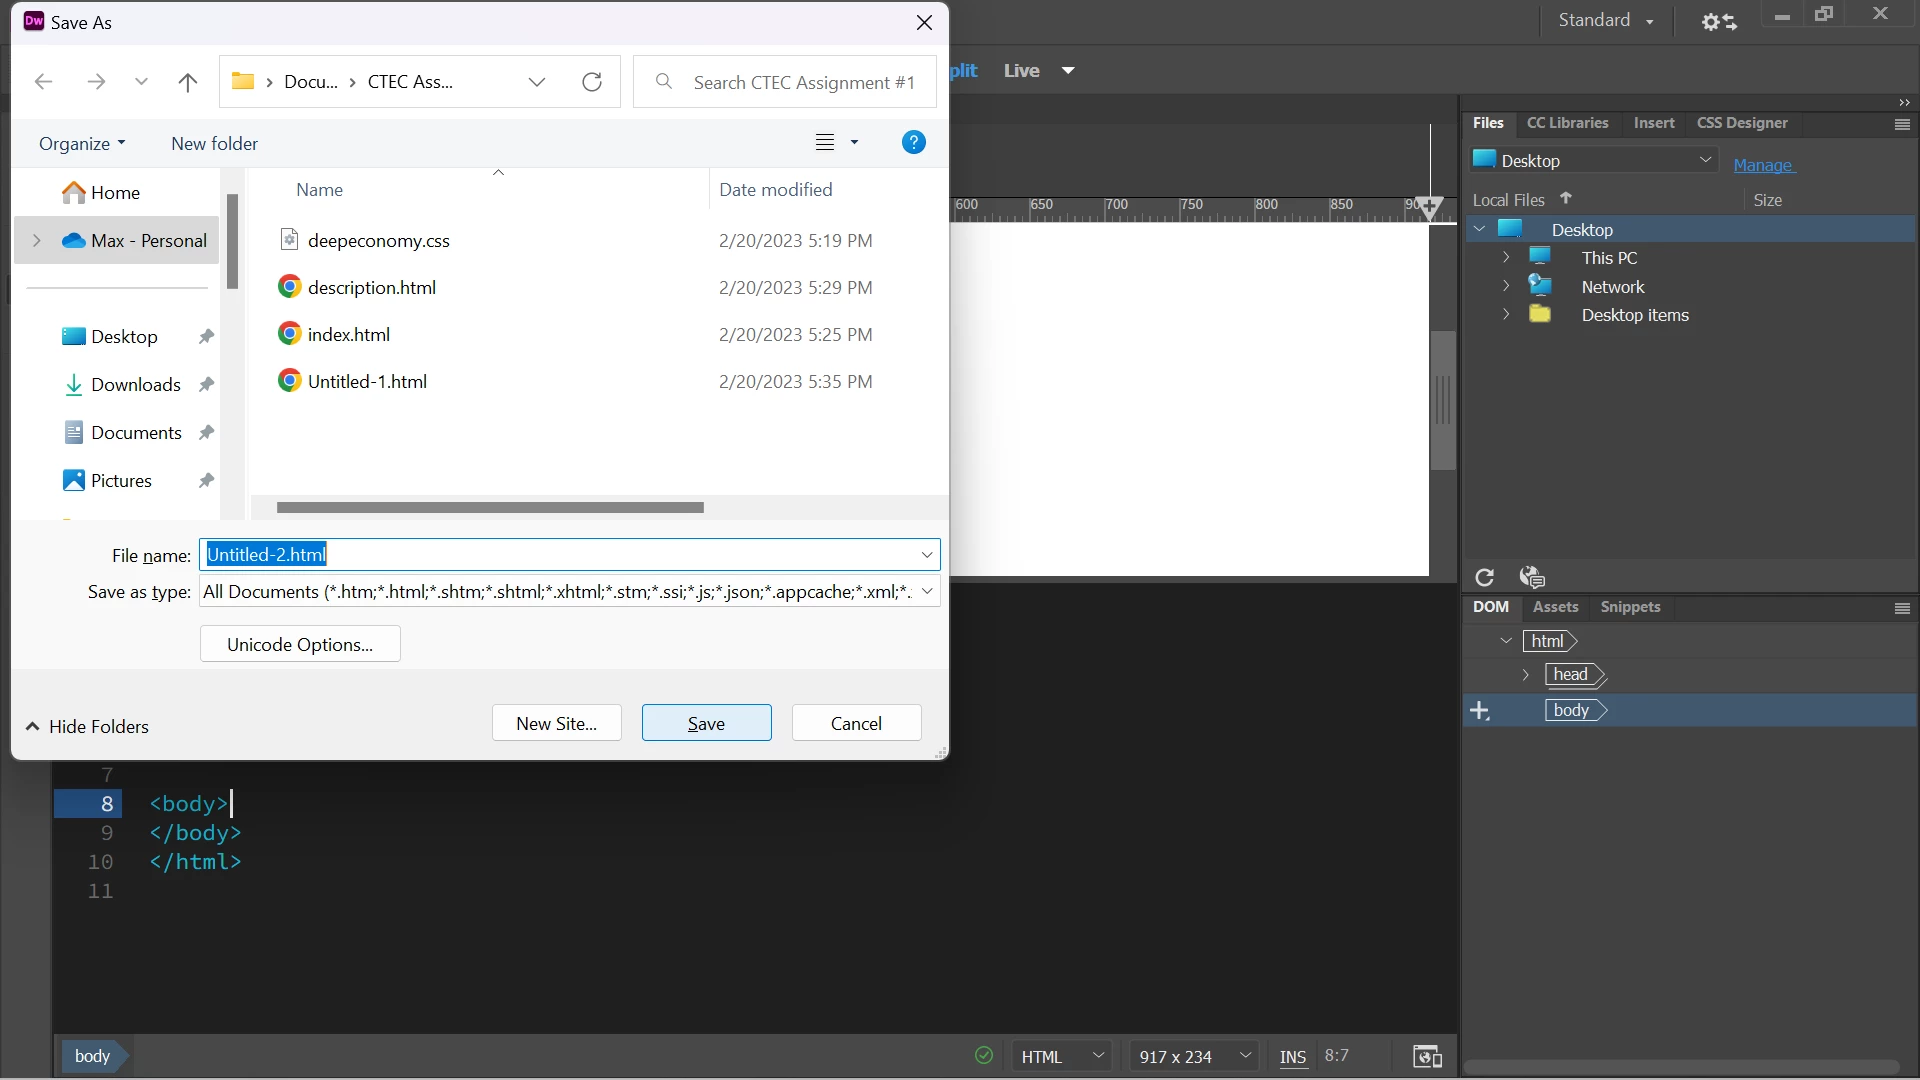Click the horizontal scrollbar in file list
The image size is (1920, 1080).
(x=490, y=507)
